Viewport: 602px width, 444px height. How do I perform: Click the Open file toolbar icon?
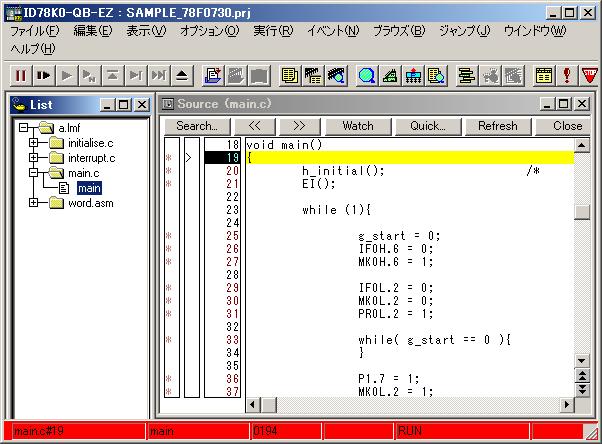(x=212, y=75)
